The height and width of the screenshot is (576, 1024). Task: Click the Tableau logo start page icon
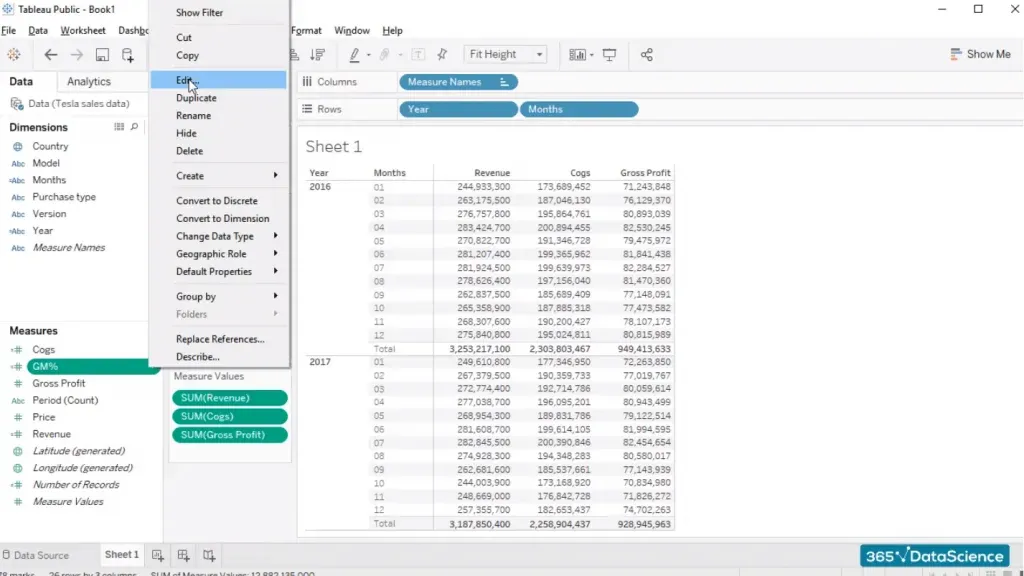tap(14, 55)
